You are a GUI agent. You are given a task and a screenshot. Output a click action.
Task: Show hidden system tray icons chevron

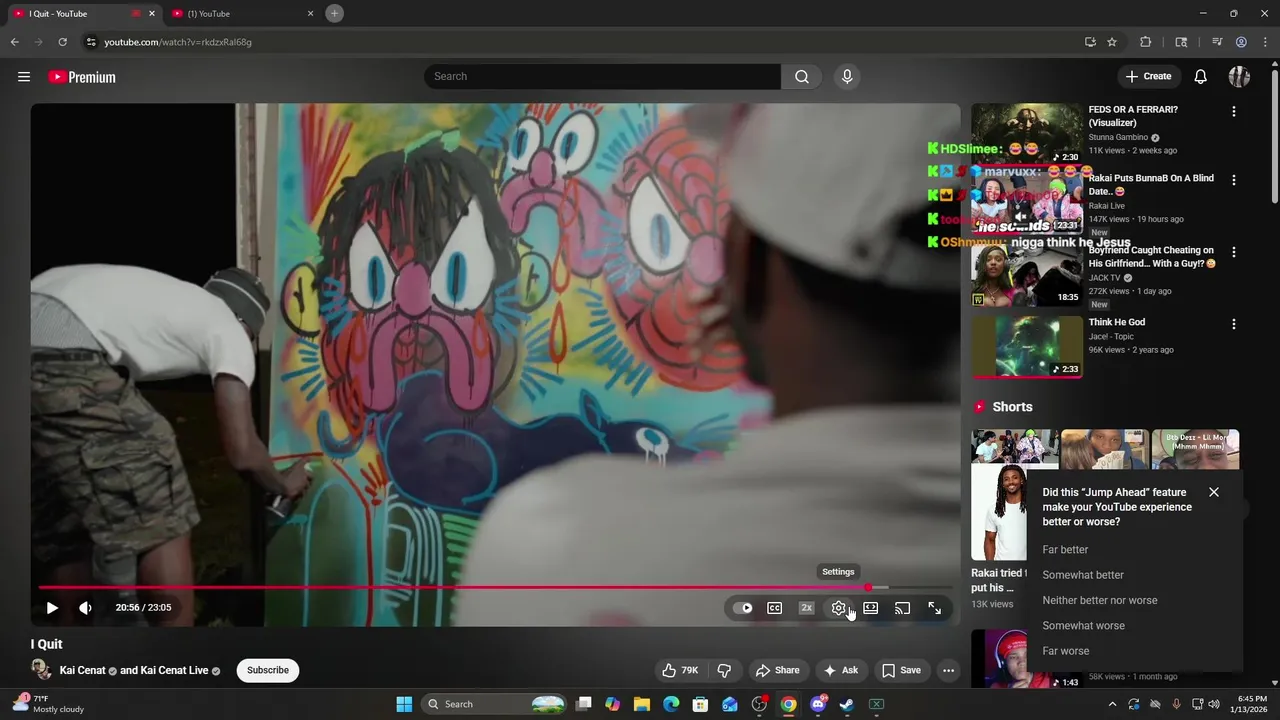[x=1112, y=704]
